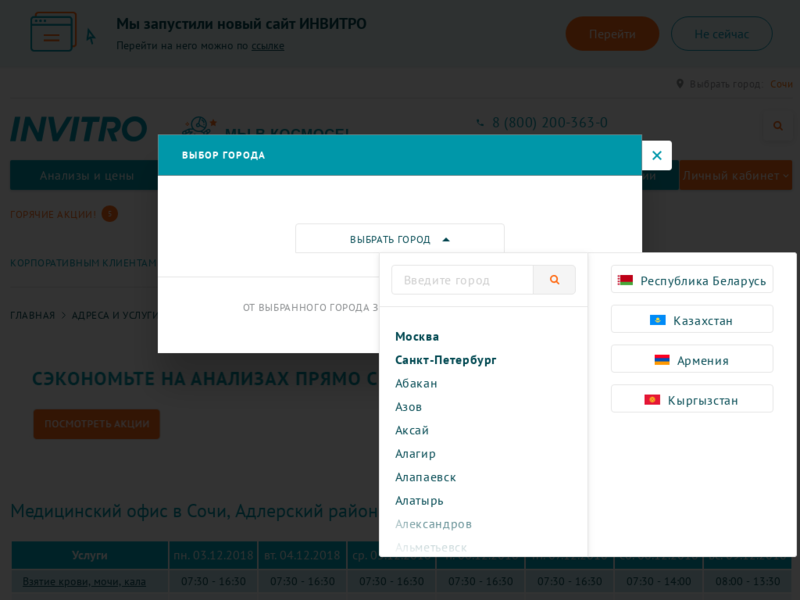Click the Belarus flag icon
The height and width of the screenshot is (600, 800).
pos(625,280)
